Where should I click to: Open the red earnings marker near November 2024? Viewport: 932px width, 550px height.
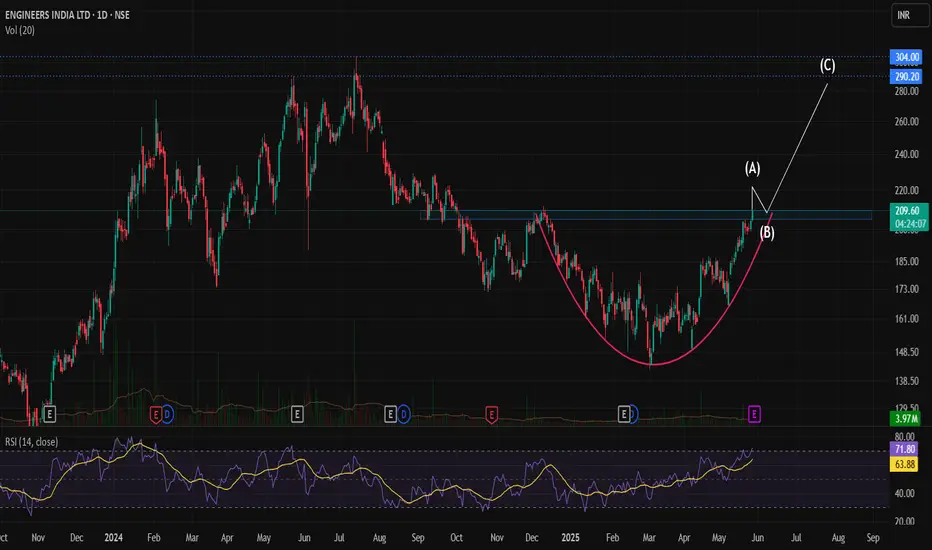(x=492, y=414)
